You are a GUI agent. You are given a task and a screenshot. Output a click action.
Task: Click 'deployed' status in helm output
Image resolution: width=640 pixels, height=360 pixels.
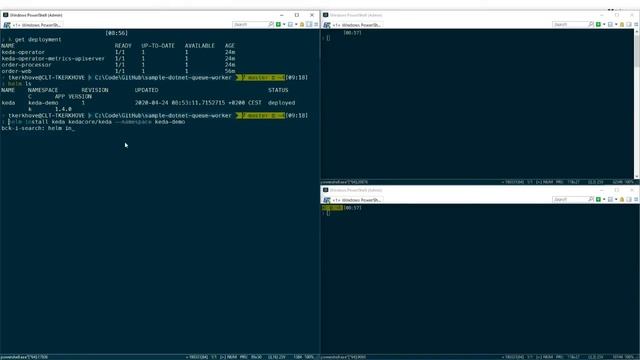(x=282, y=103)
